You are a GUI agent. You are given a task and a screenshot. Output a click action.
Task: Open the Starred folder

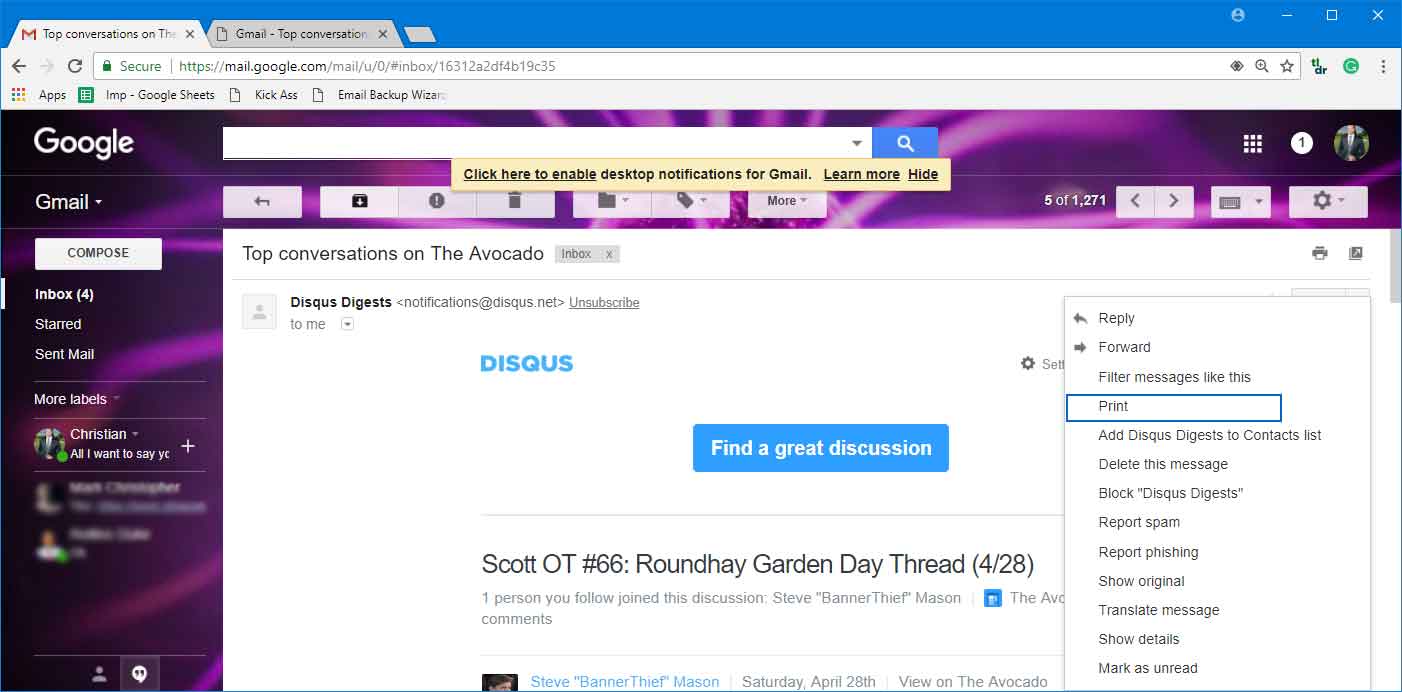click(58, 324)
